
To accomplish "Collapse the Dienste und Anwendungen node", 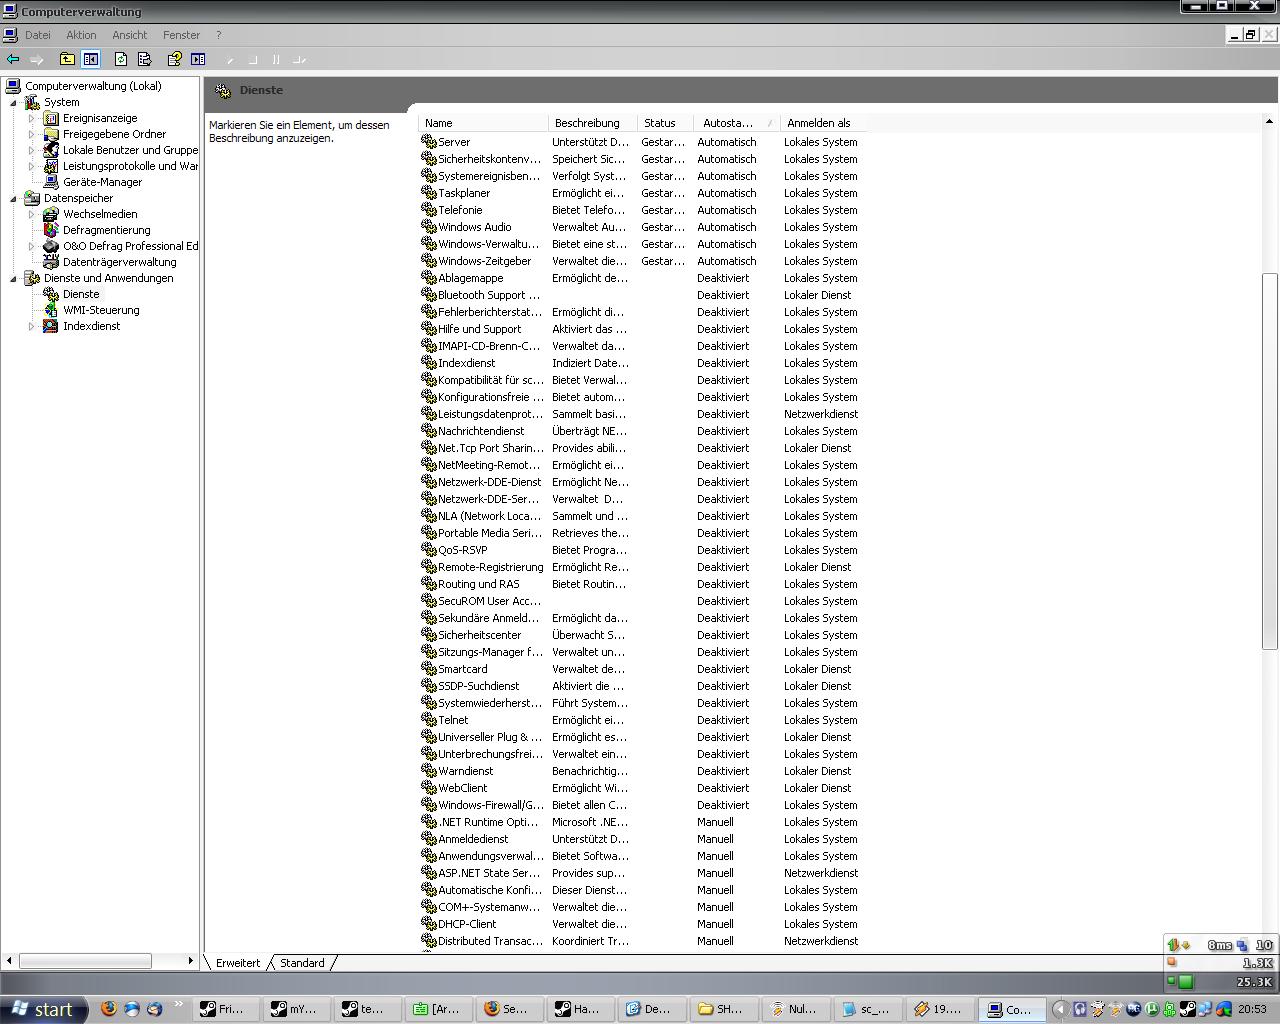I will 14,278.
